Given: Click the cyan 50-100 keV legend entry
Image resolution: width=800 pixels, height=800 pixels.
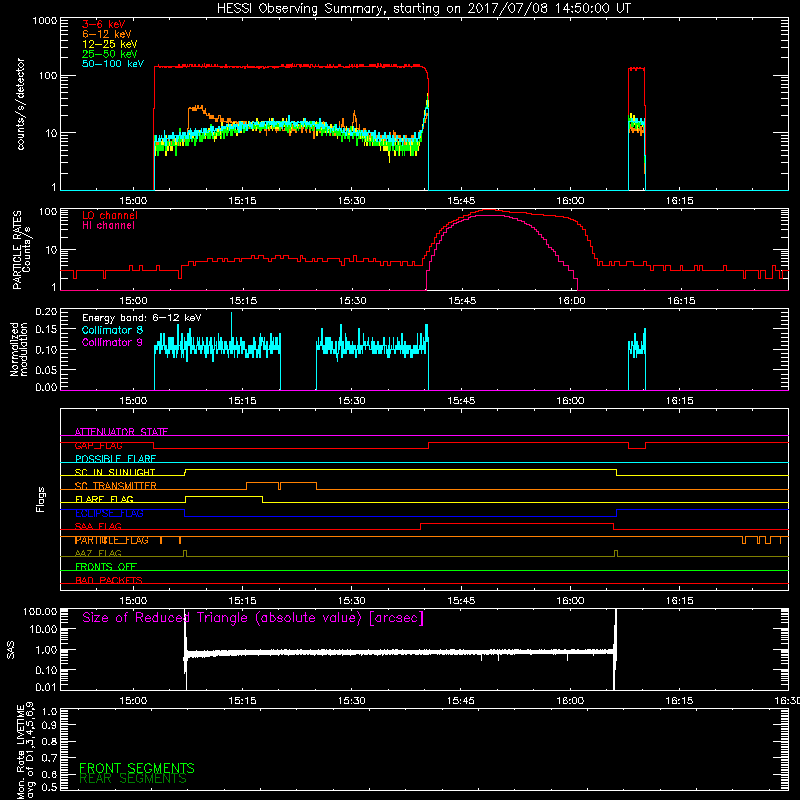Looking at the screenshot, I should point(113,64).
